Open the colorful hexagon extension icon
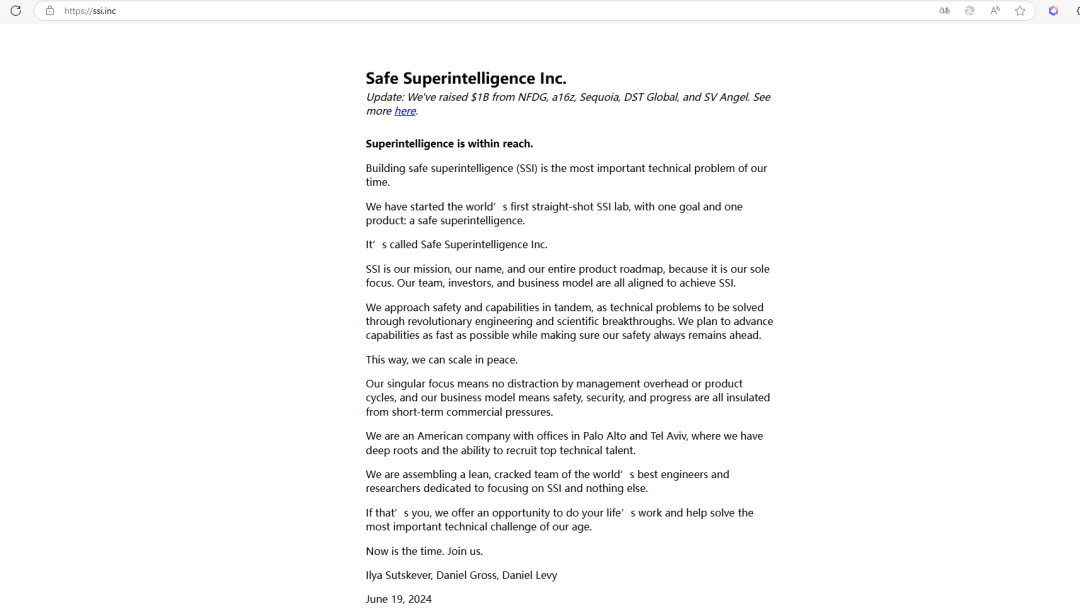This screenshot has width=1080, height=611. coord(1053,11)
